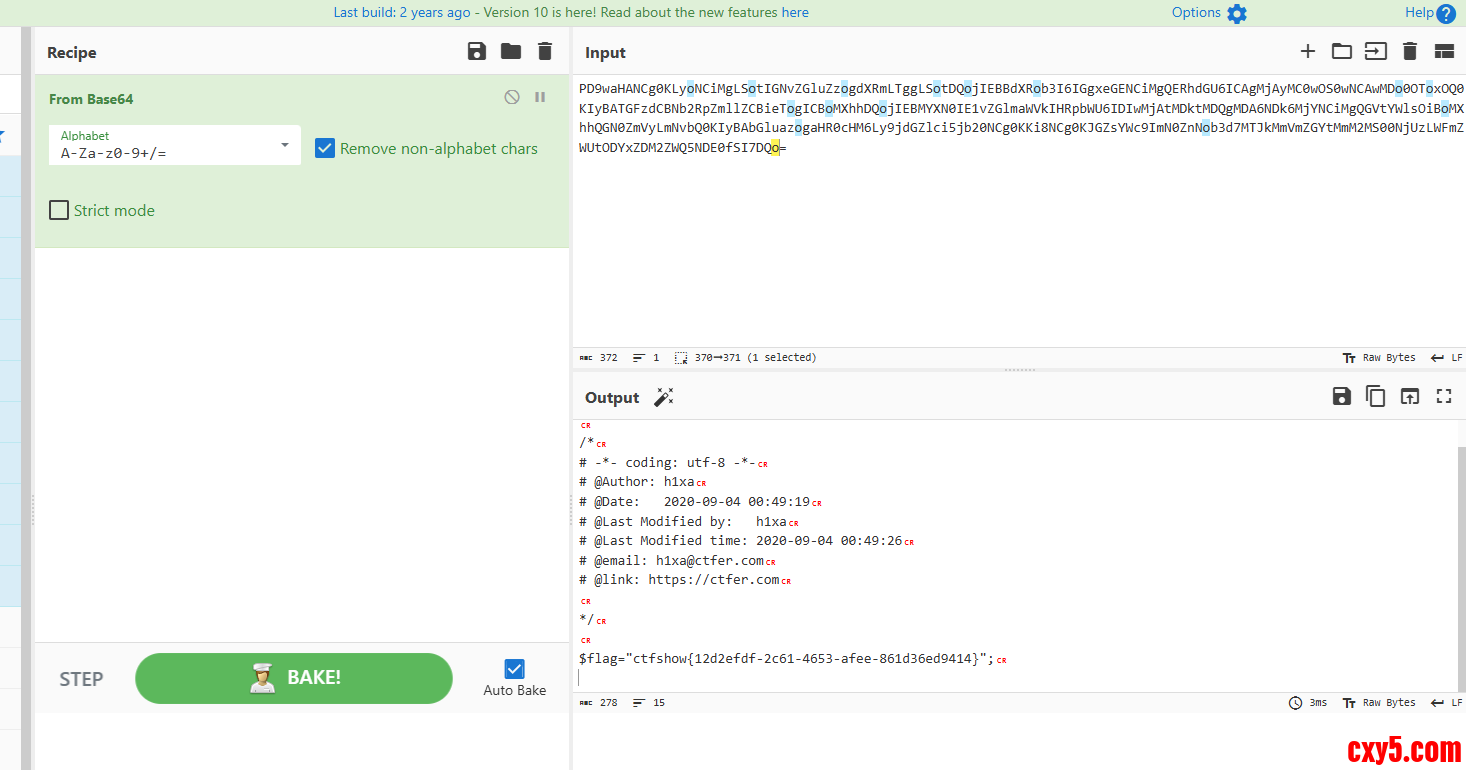Toggle the Auto Bake checkbox

pos(514,669)
